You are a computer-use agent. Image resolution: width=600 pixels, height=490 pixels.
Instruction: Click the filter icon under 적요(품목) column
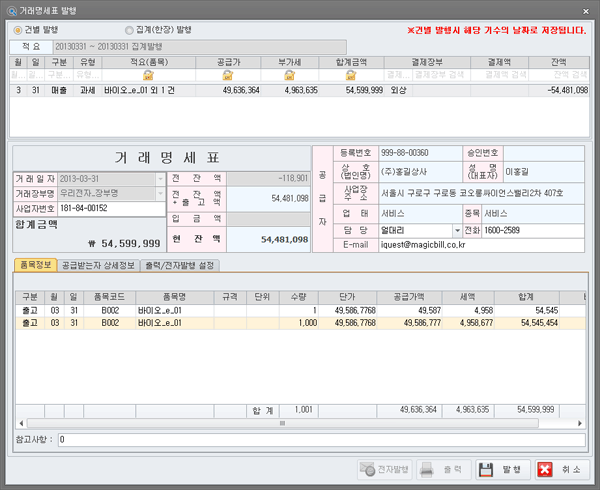148,75
